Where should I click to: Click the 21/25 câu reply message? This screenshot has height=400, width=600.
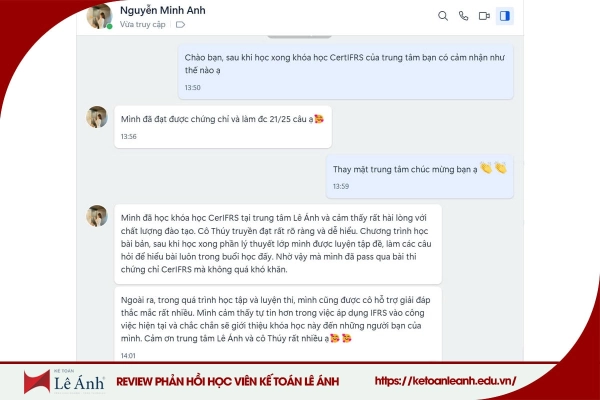point(223,127)
